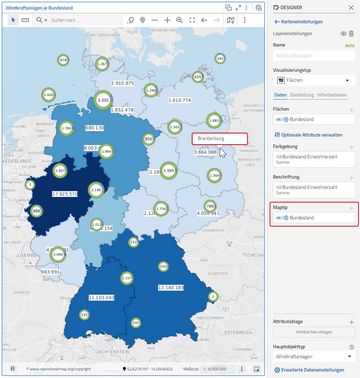360x378 pixels.
Task: Select Farbgebung Einwohnerzahl attribute field
Action: (314, 159)
